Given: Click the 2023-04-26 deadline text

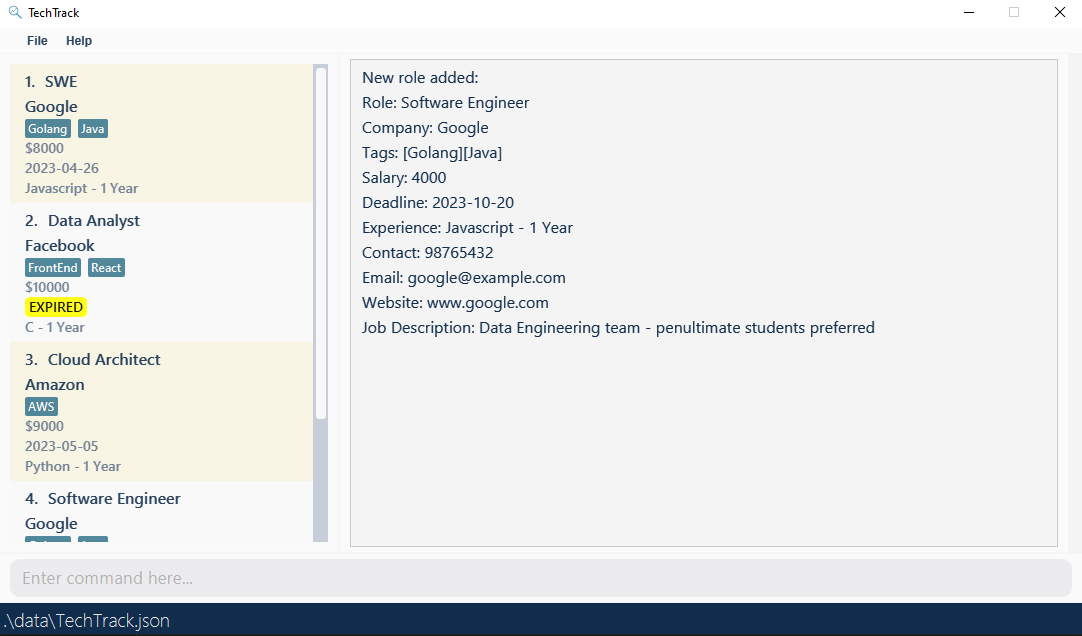Looking at the screenshot, I should (62, 168).
